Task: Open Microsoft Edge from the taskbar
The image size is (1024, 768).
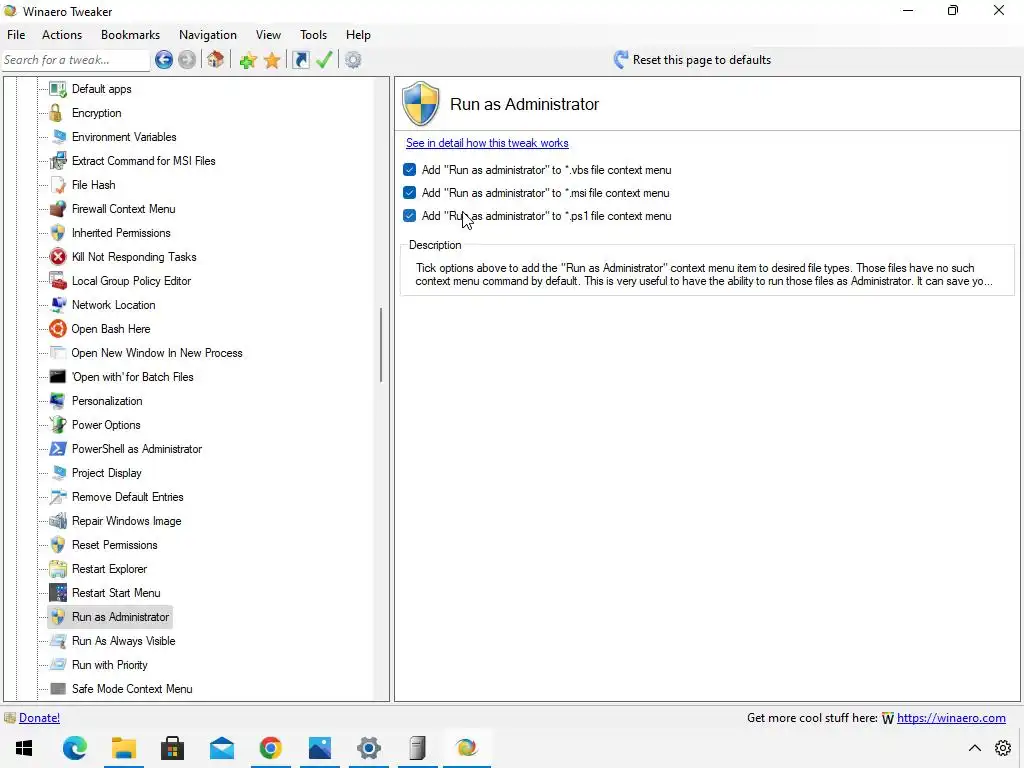Action: coord(74,748)
